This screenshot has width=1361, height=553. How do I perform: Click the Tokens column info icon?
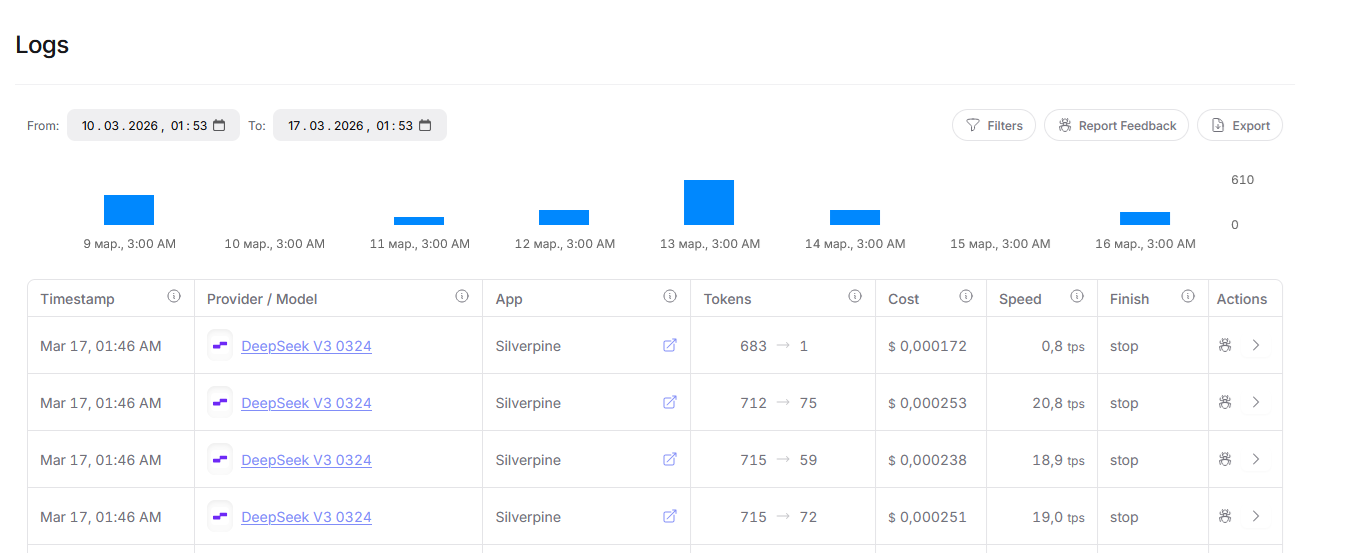855,297
